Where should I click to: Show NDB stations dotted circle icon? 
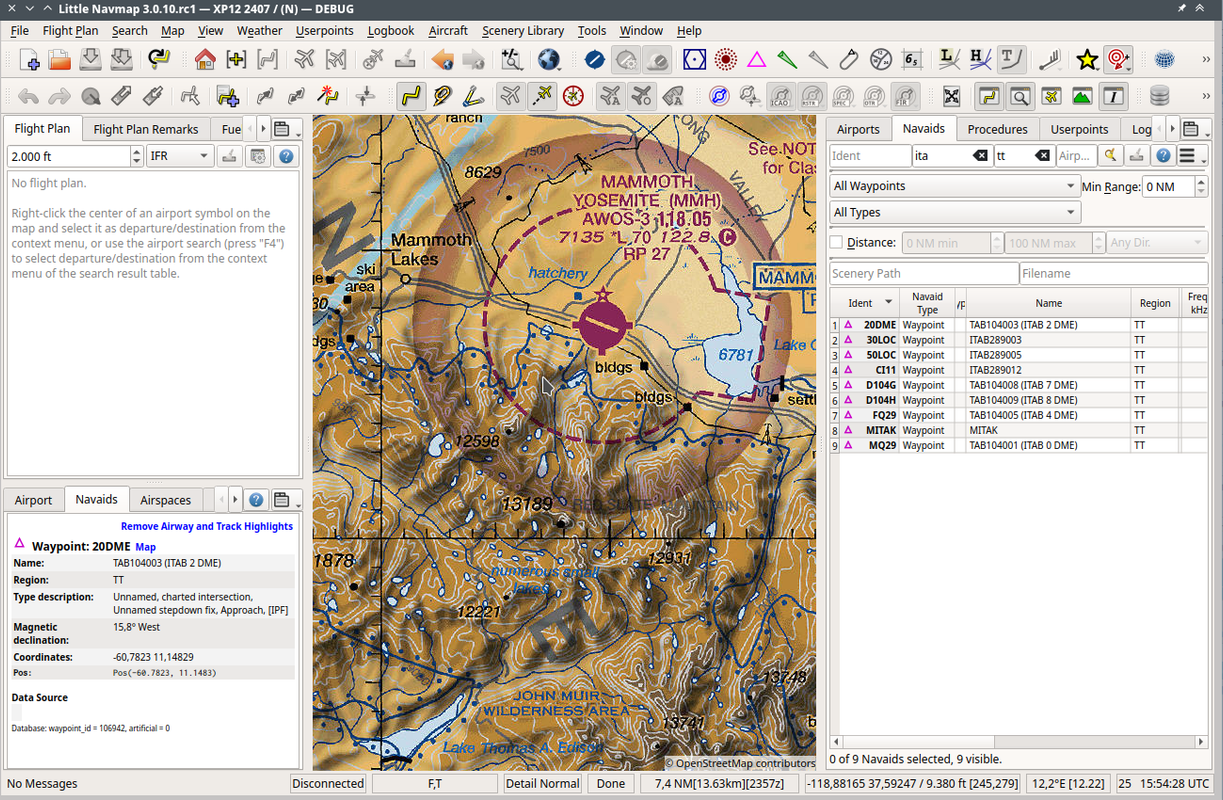pyautogui.click(x=726, y=60)
